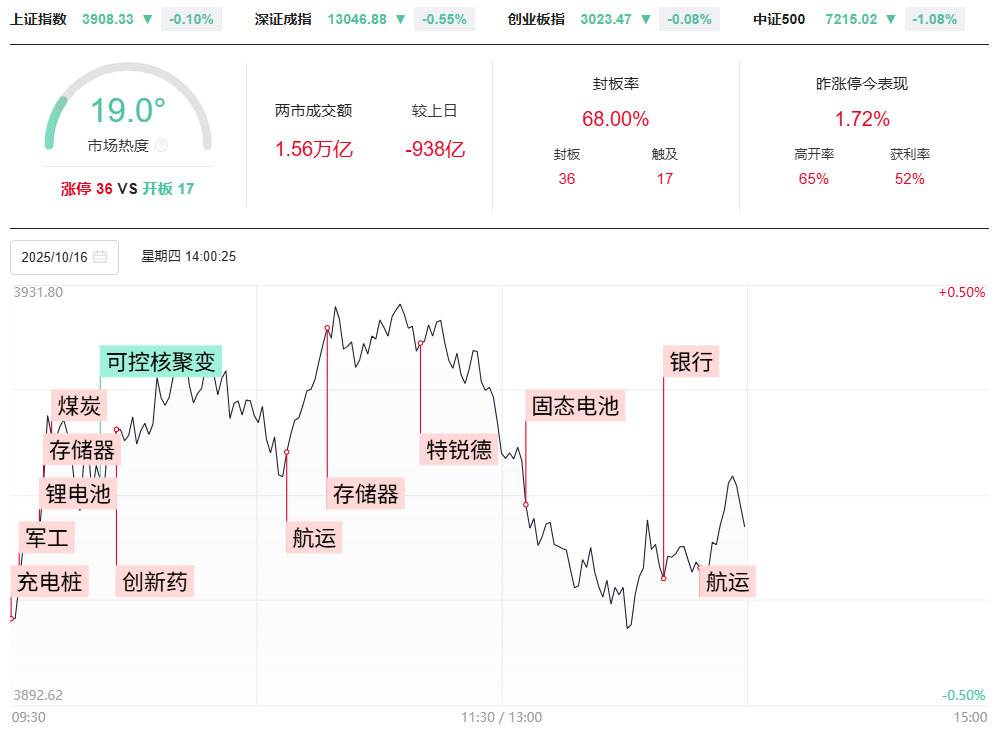Image resolution: width=996 pixels, height=733 pixels.
Task: Click the help icon beside 市场热度
Action: point(162,146)
